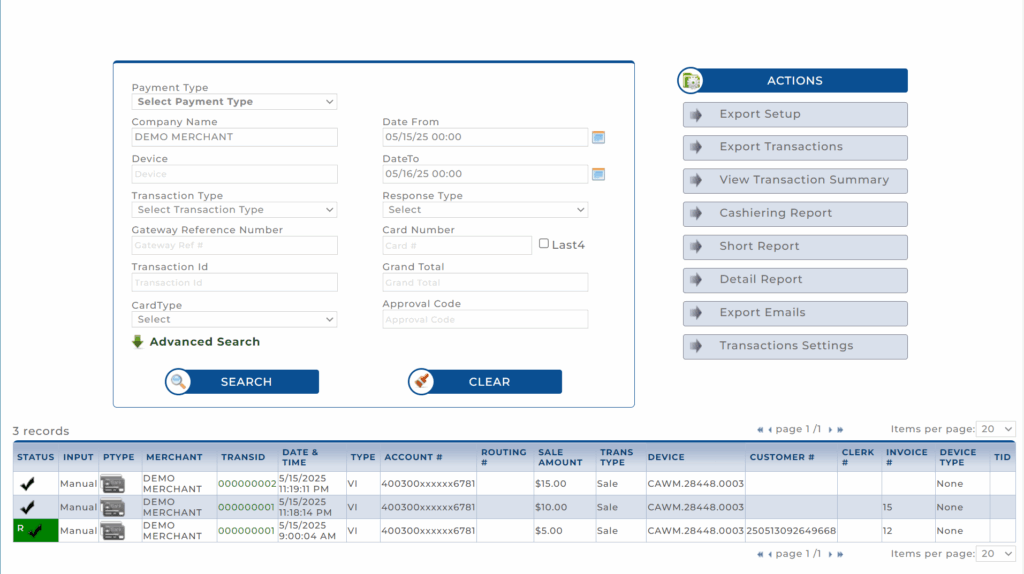This screenshot has width=1024, height=574.
Task: Open View Transaction Summary action
Action: click(795, 180)
